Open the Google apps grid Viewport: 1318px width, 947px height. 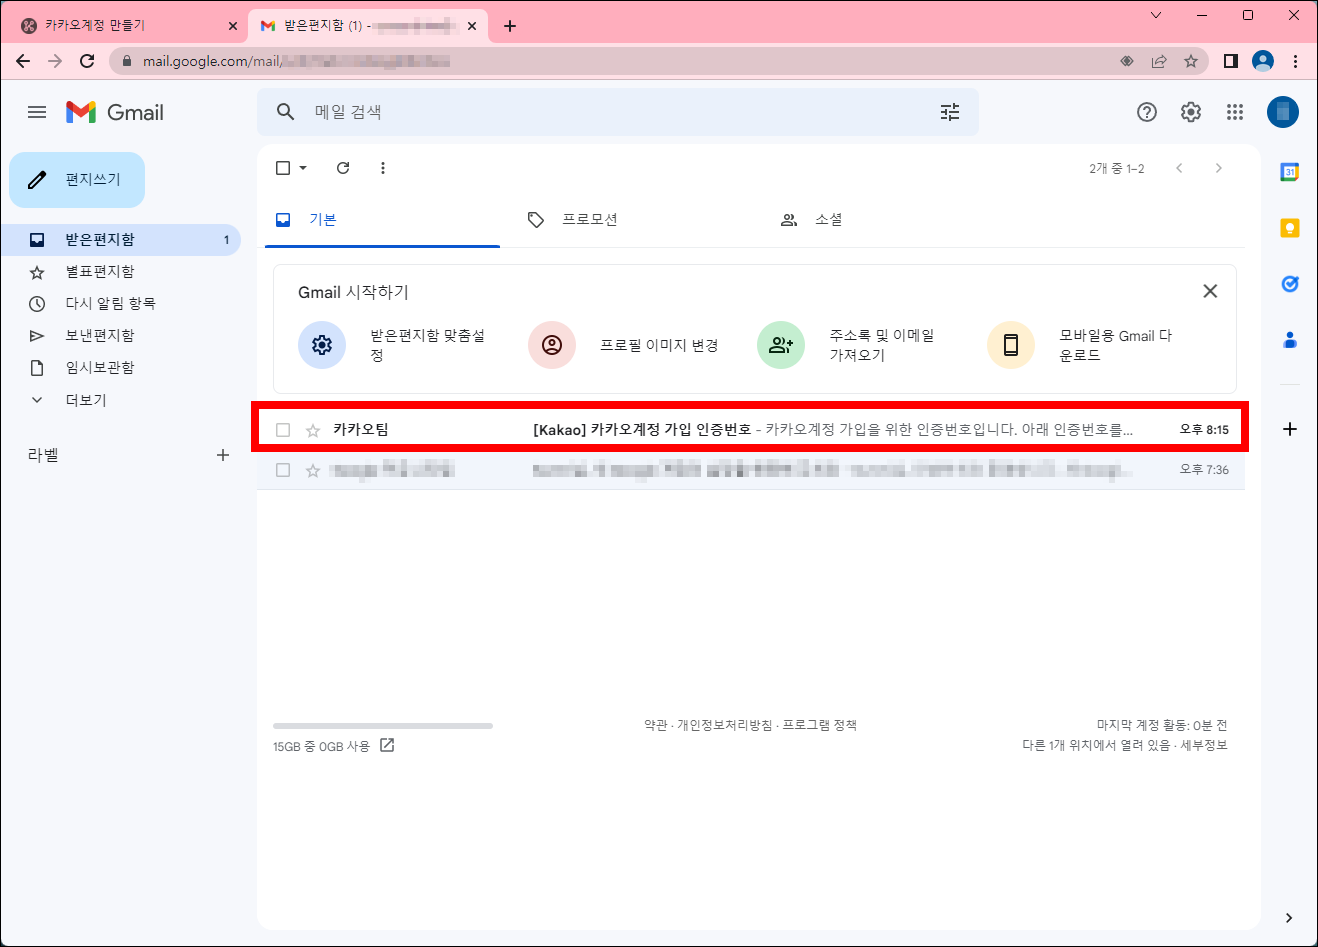click(x=1235, y=112)
